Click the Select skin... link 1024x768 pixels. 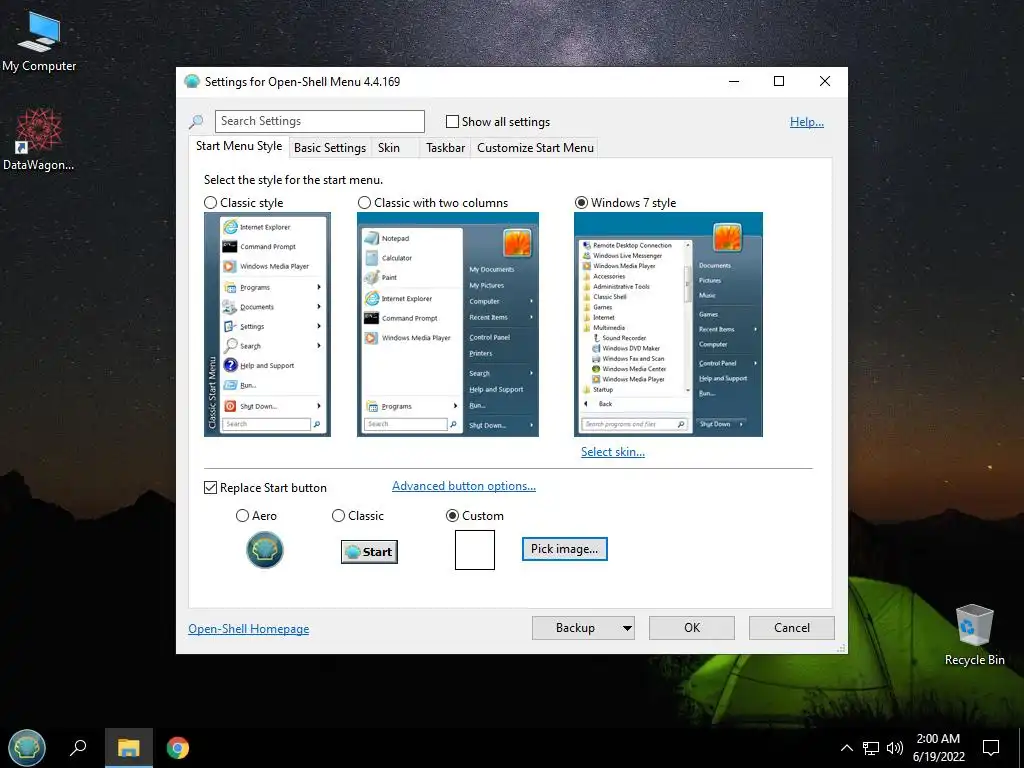613,452
